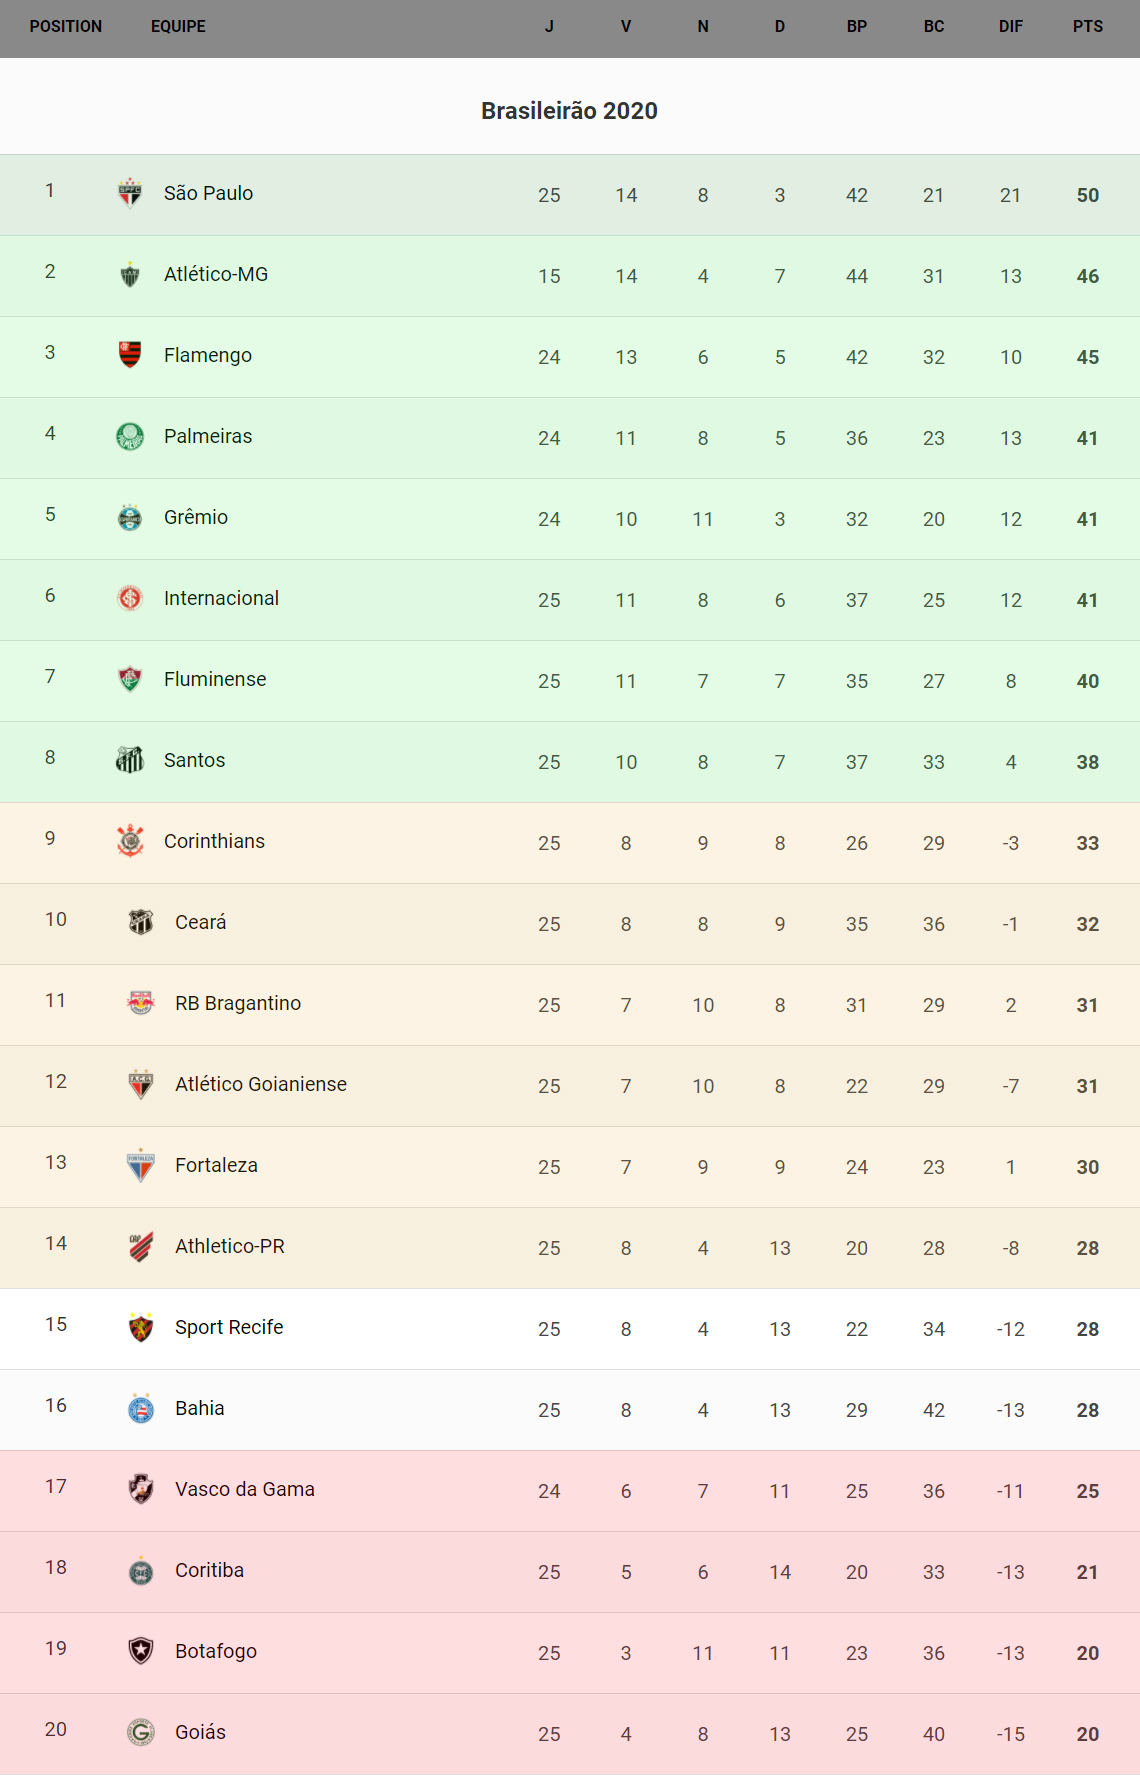Click the Goiás club crest
Screen dimensions: 1140x1776
point(141,1732)
